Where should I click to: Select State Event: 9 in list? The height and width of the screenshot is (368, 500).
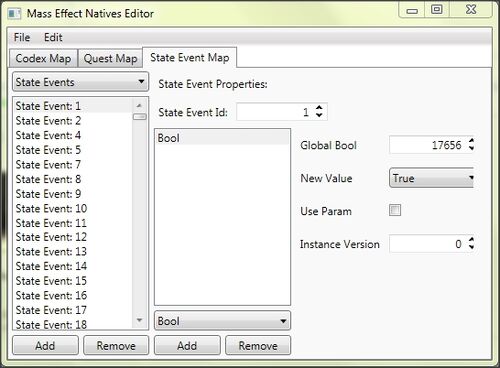point(73,194)
